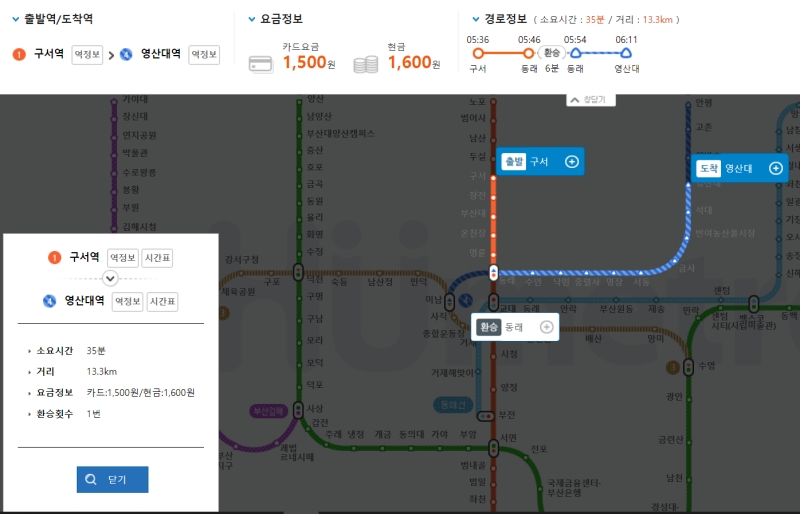Open 역정보 for 영산대역 in the header
Screen dimensions: 800x514
(x=204, y=55)
